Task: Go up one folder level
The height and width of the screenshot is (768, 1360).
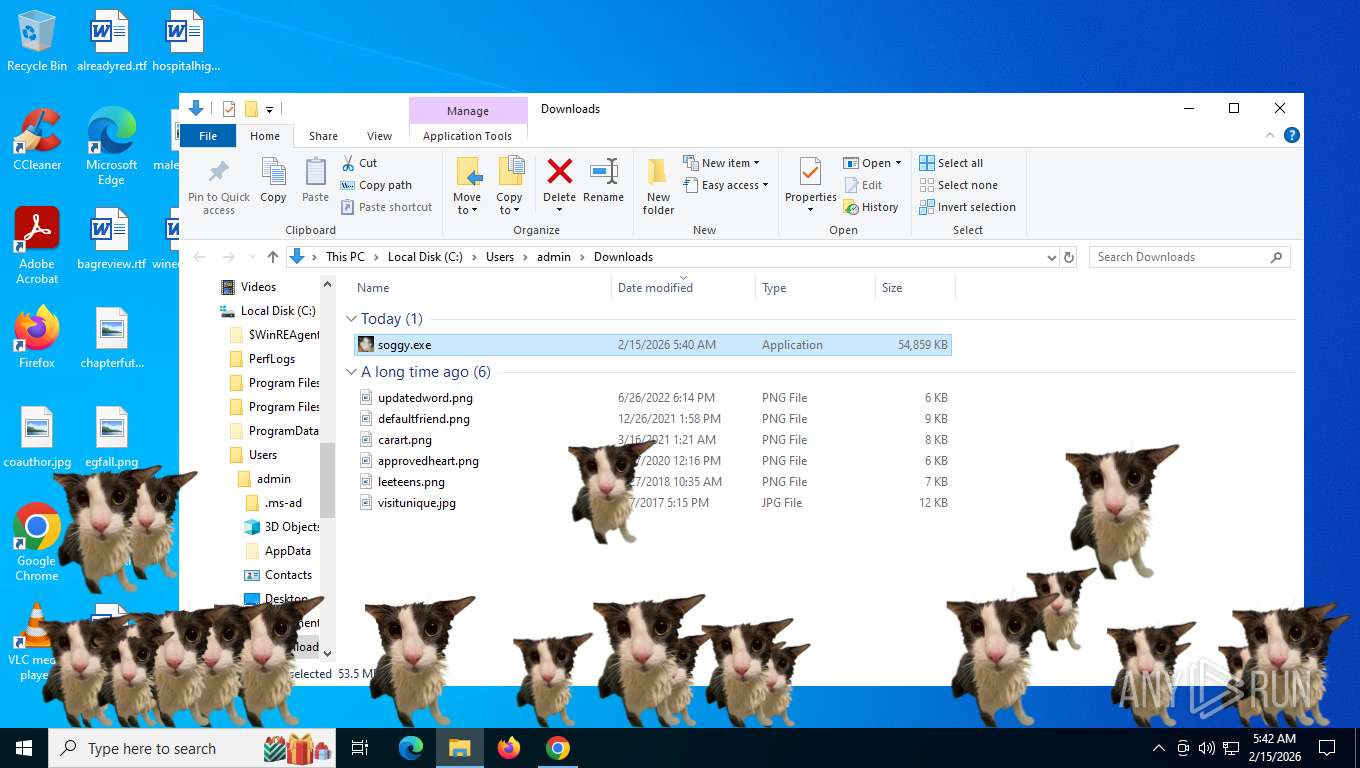Action: (273, 257)
